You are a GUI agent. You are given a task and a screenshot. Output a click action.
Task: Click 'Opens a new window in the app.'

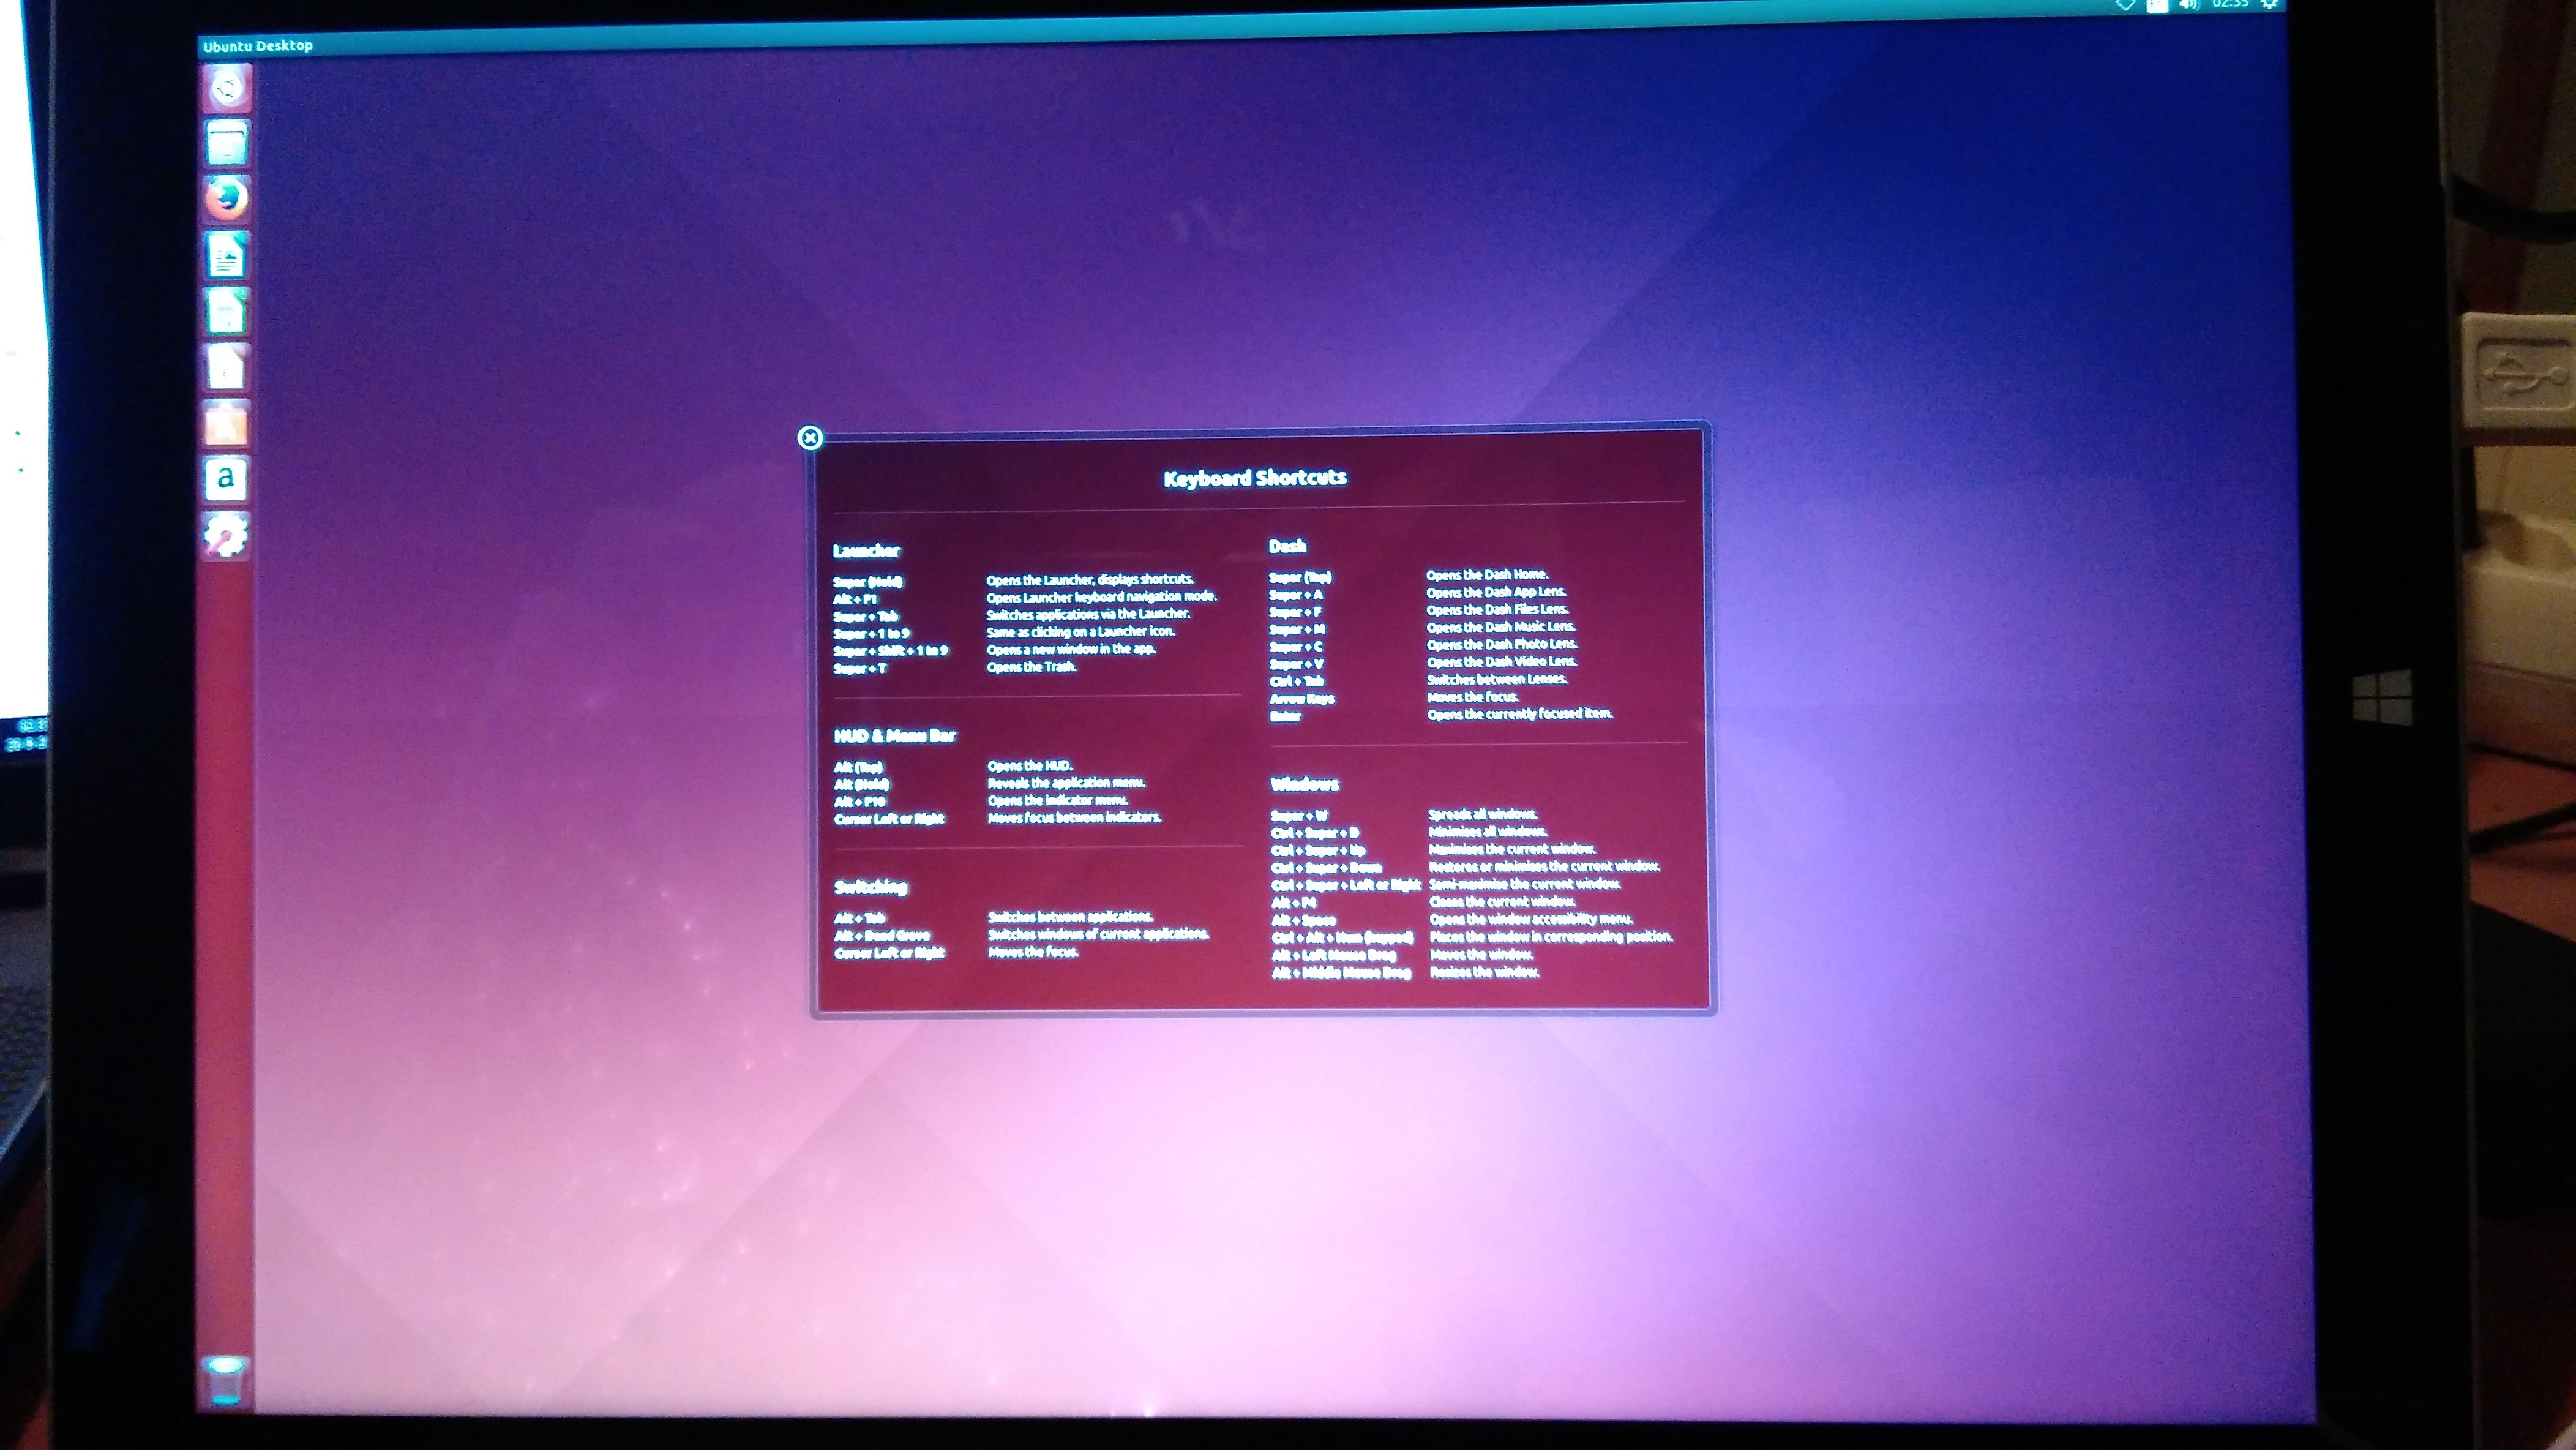[x=1071, y=650]
